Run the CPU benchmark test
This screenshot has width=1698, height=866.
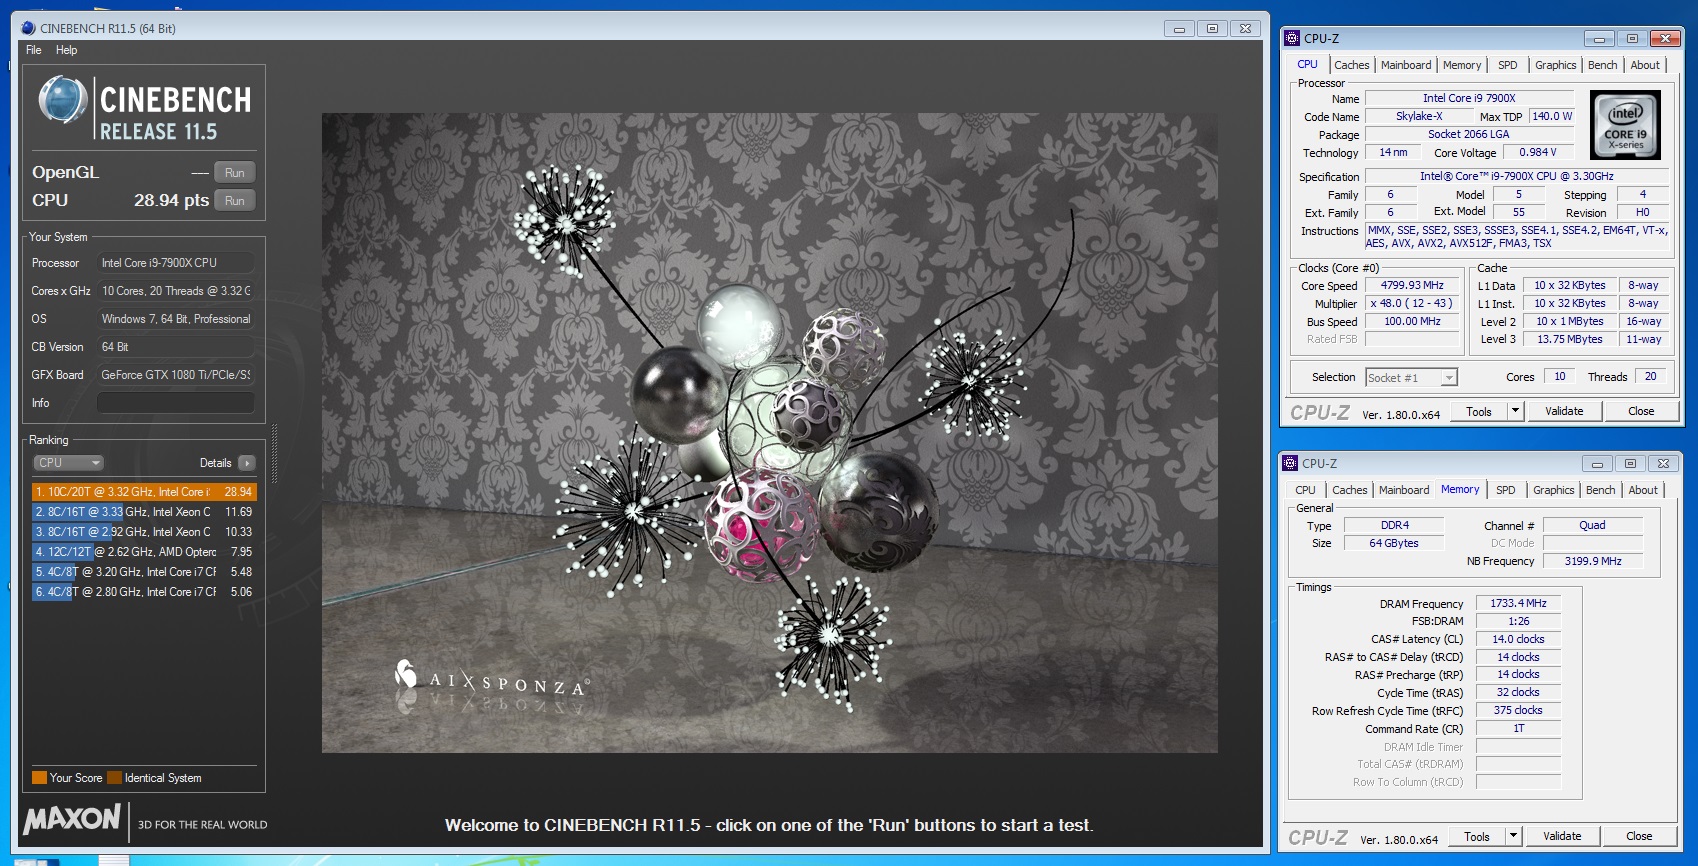(234, 200)
